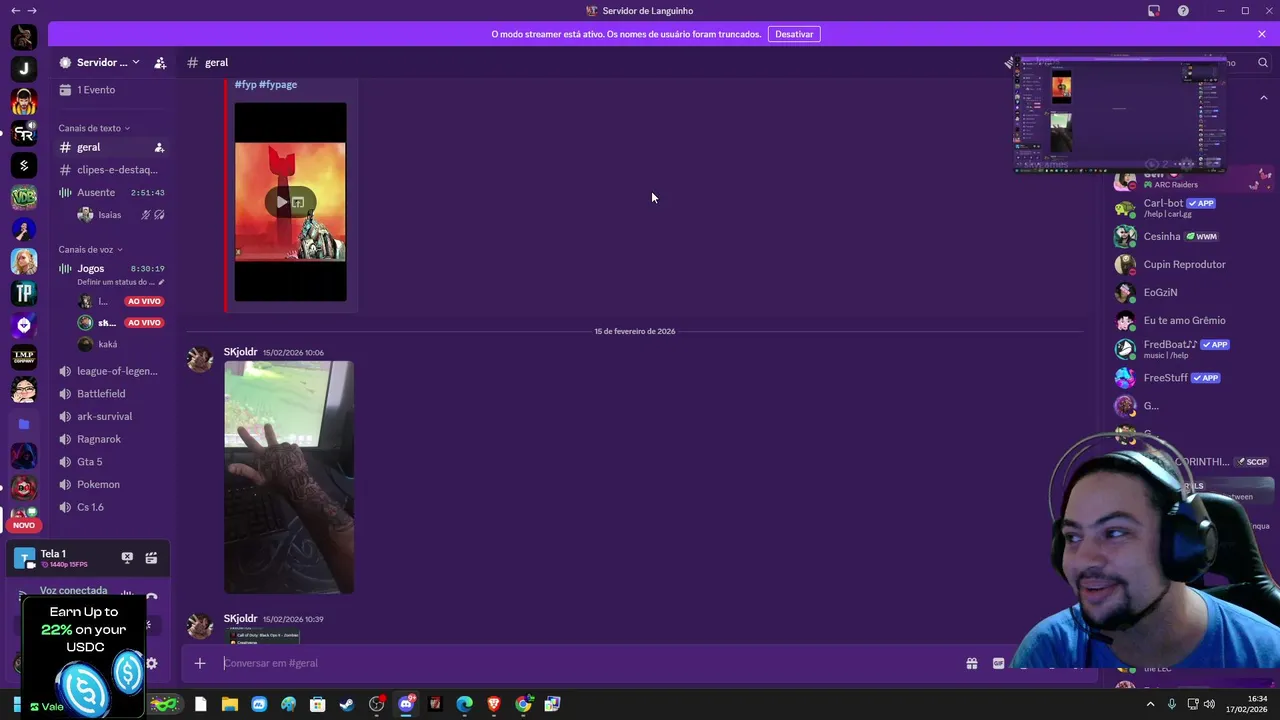1280x720 pixels.
Task: Open SKjoldr's tattooed hand image
Action: click(x=288, y=477)
